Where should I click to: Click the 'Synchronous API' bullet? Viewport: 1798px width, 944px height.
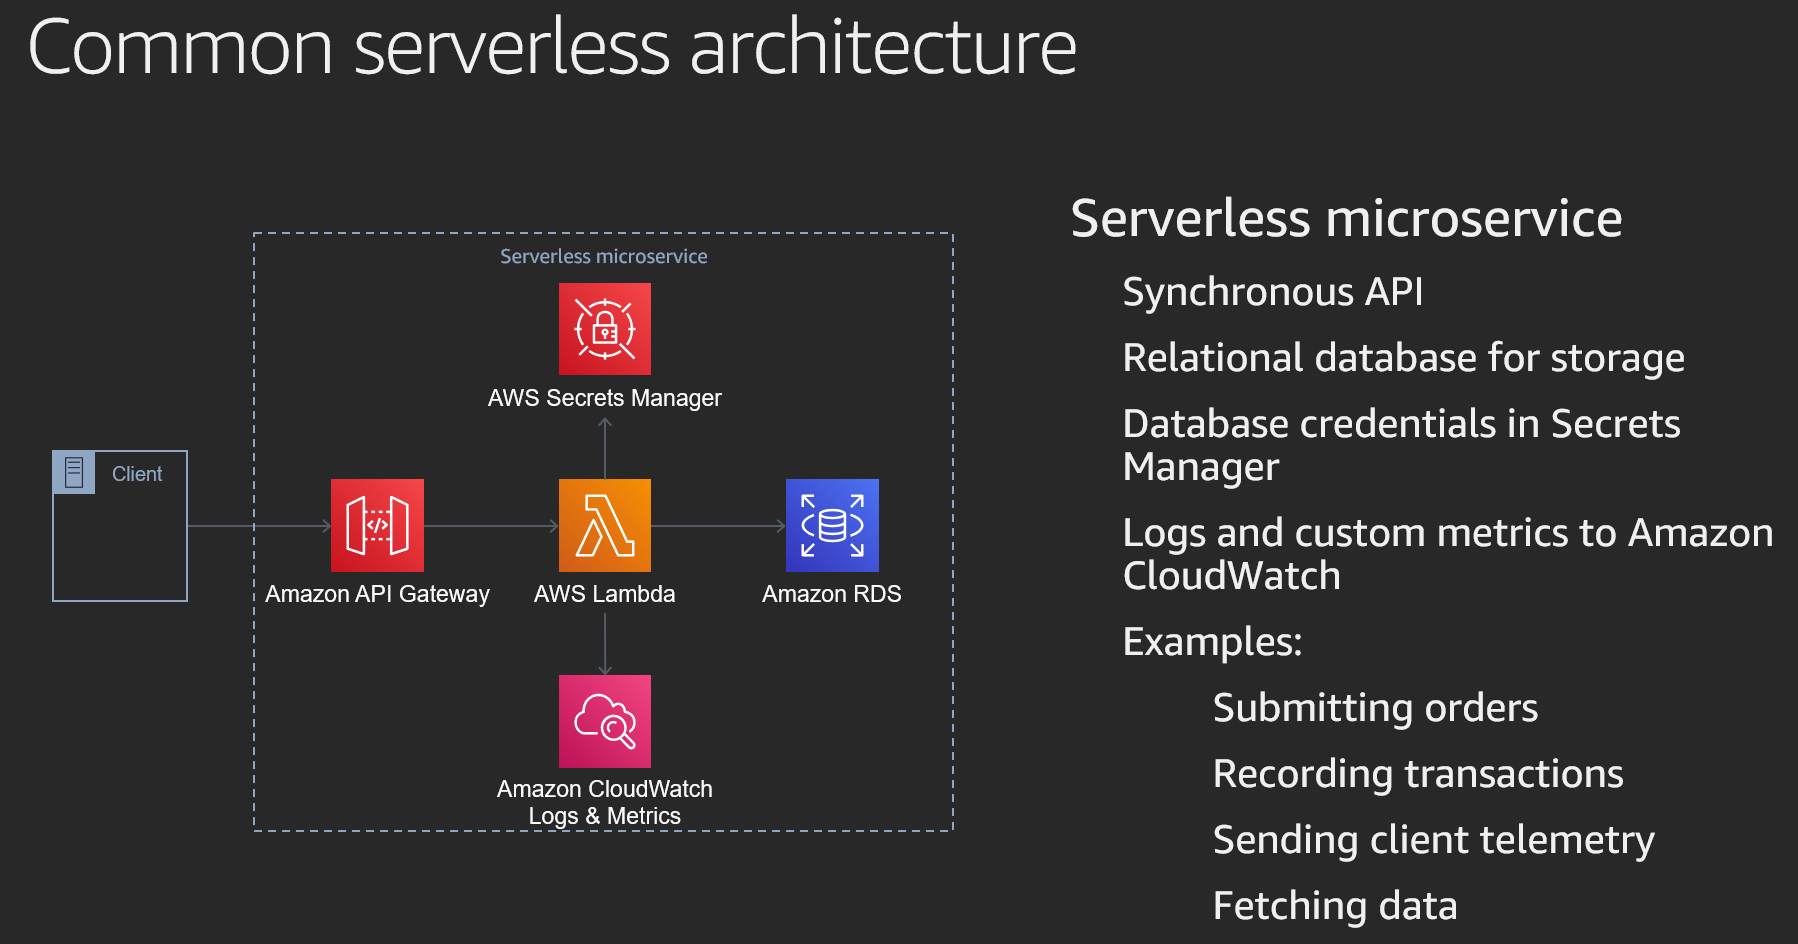tap(1272, 293)
